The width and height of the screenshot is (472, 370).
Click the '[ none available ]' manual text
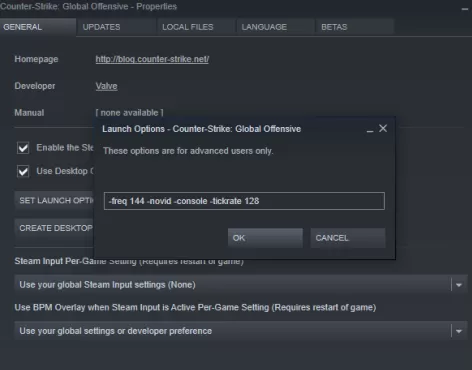click(129, 113)
